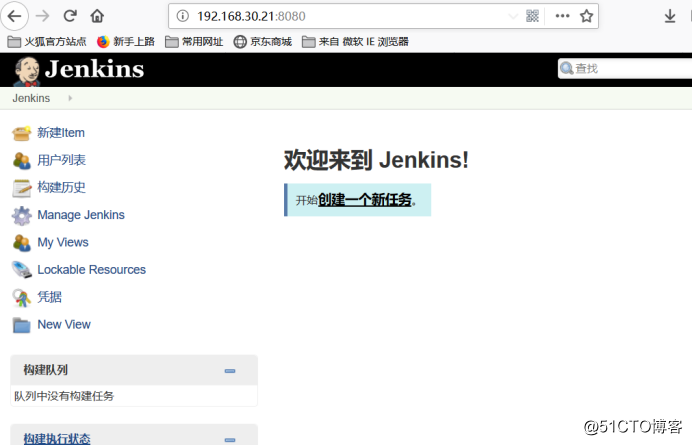Open the 用户列表 link

[x=61, y=160]
